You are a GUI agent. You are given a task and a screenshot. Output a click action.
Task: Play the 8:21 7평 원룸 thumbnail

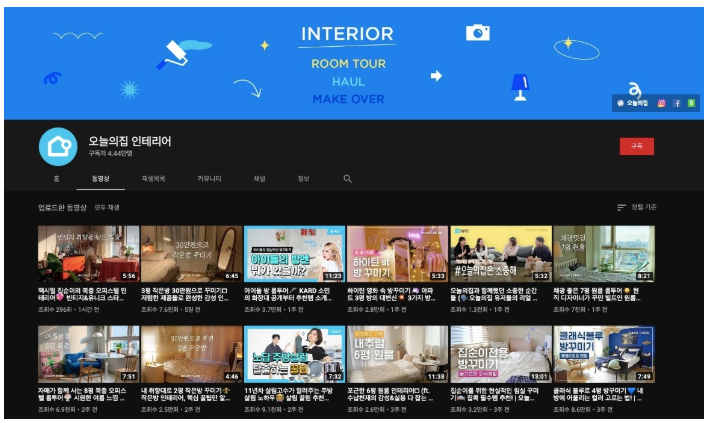604,254
